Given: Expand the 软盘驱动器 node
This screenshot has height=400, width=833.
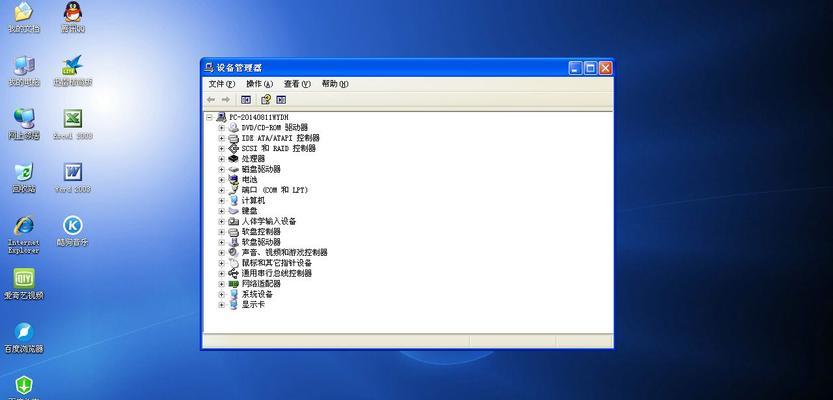Looking at the screenshot, I should pos(222,242).
